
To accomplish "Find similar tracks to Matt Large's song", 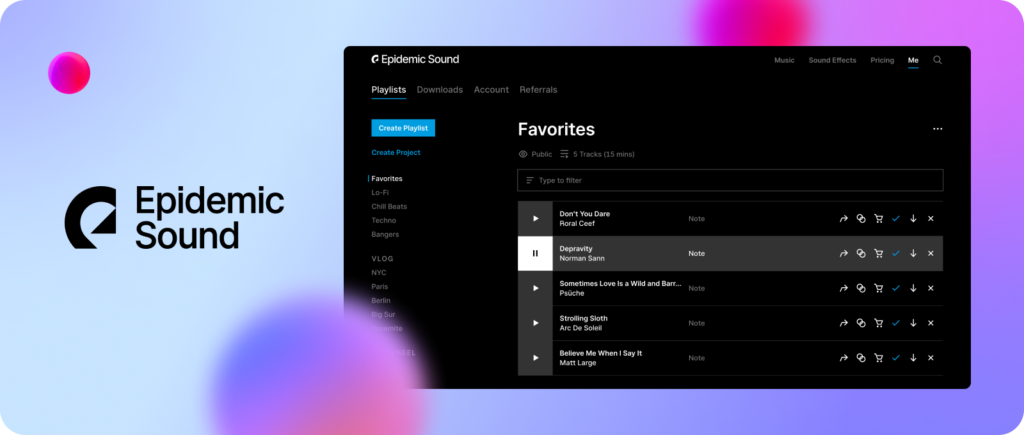I will pyautogui.click(x=861, y=358).
